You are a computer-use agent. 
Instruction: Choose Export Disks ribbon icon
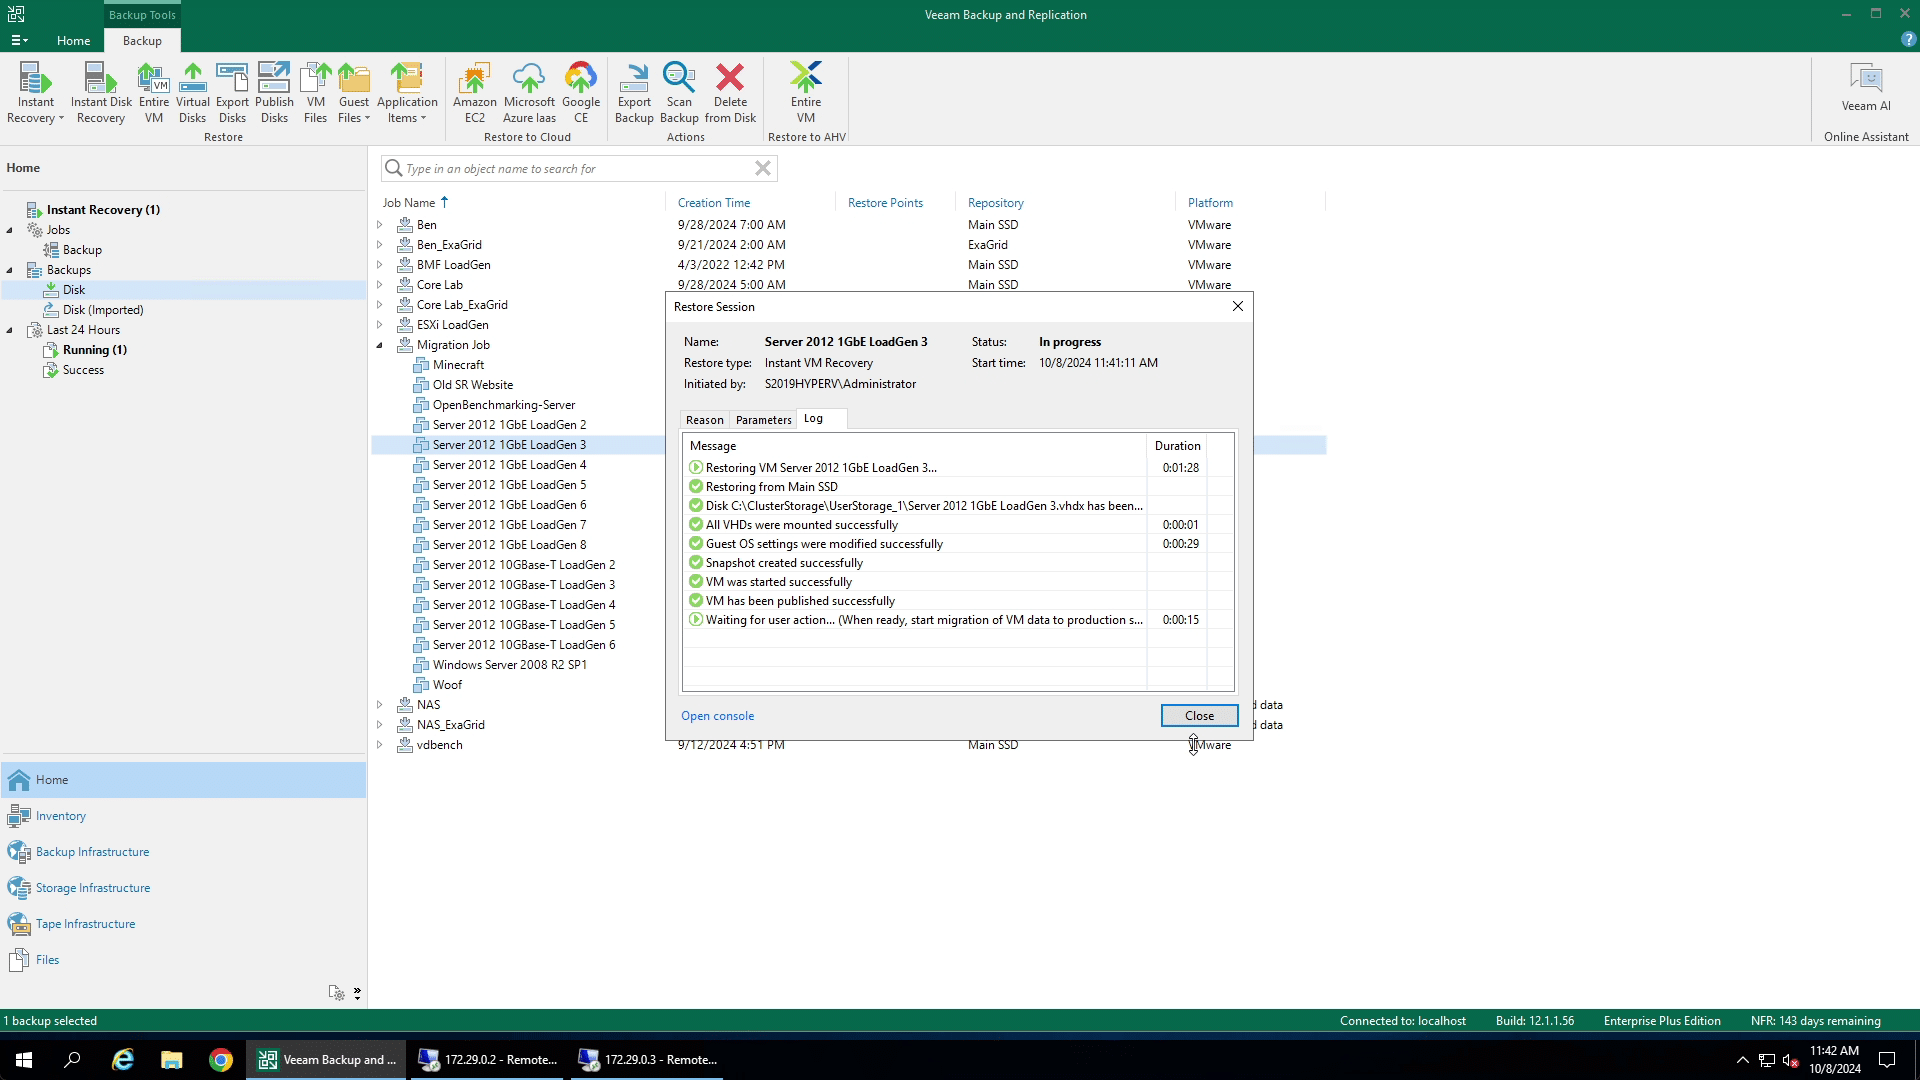click(x=232, y=93)
